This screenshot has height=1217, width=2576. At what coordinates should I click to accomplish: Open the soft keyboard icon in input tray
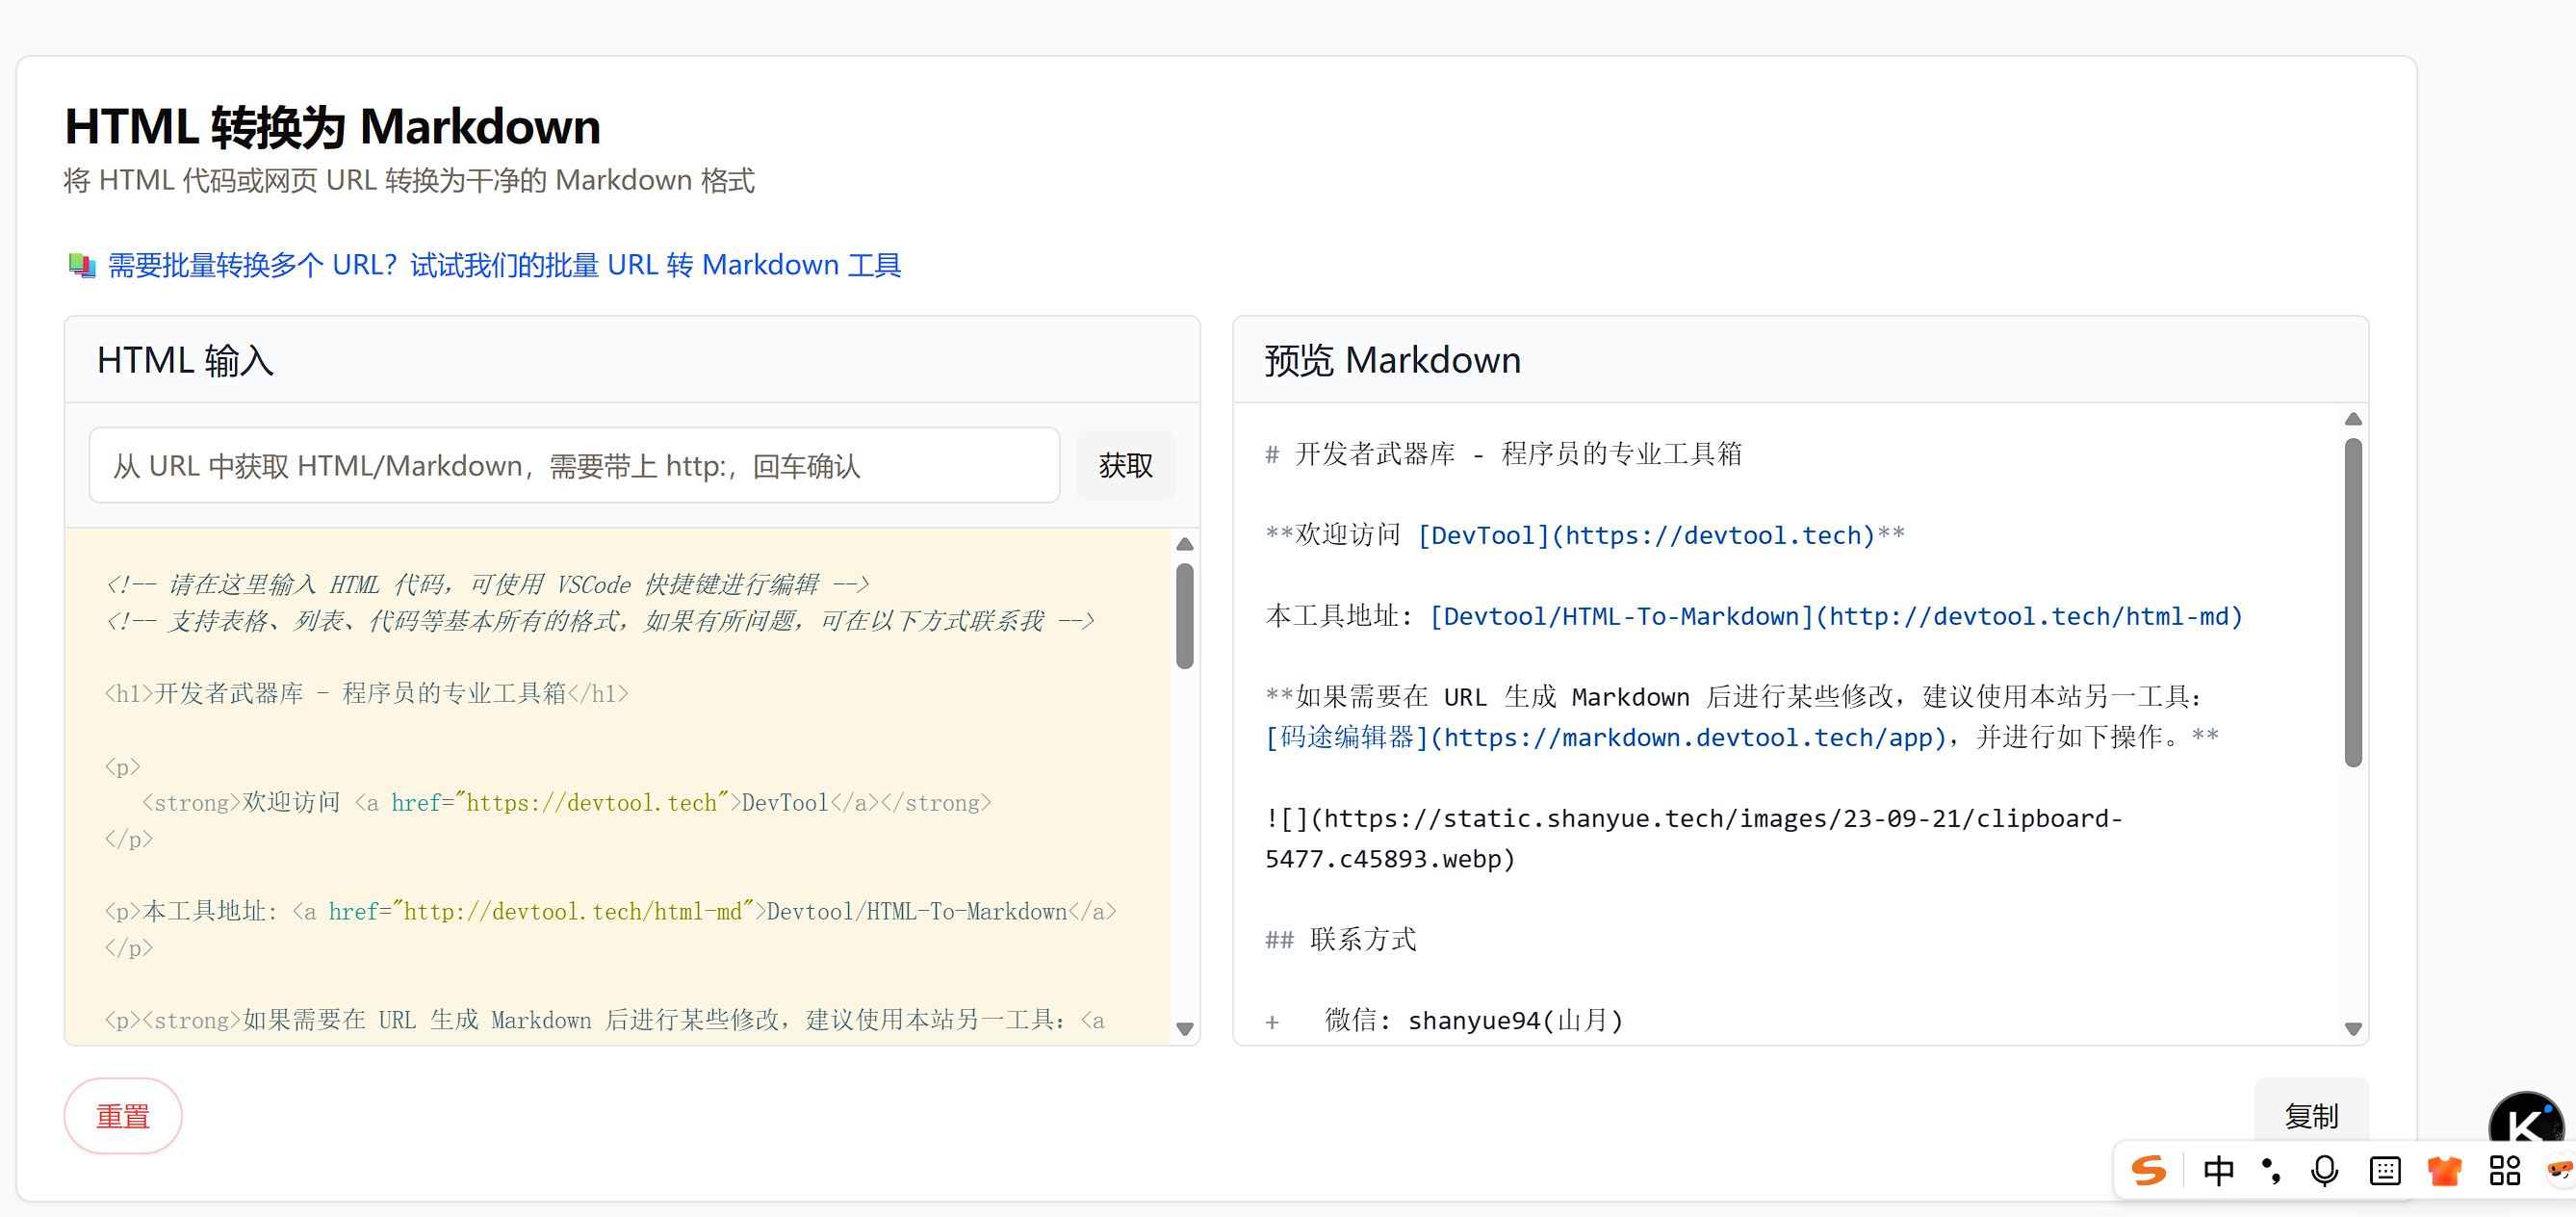2385,1170
